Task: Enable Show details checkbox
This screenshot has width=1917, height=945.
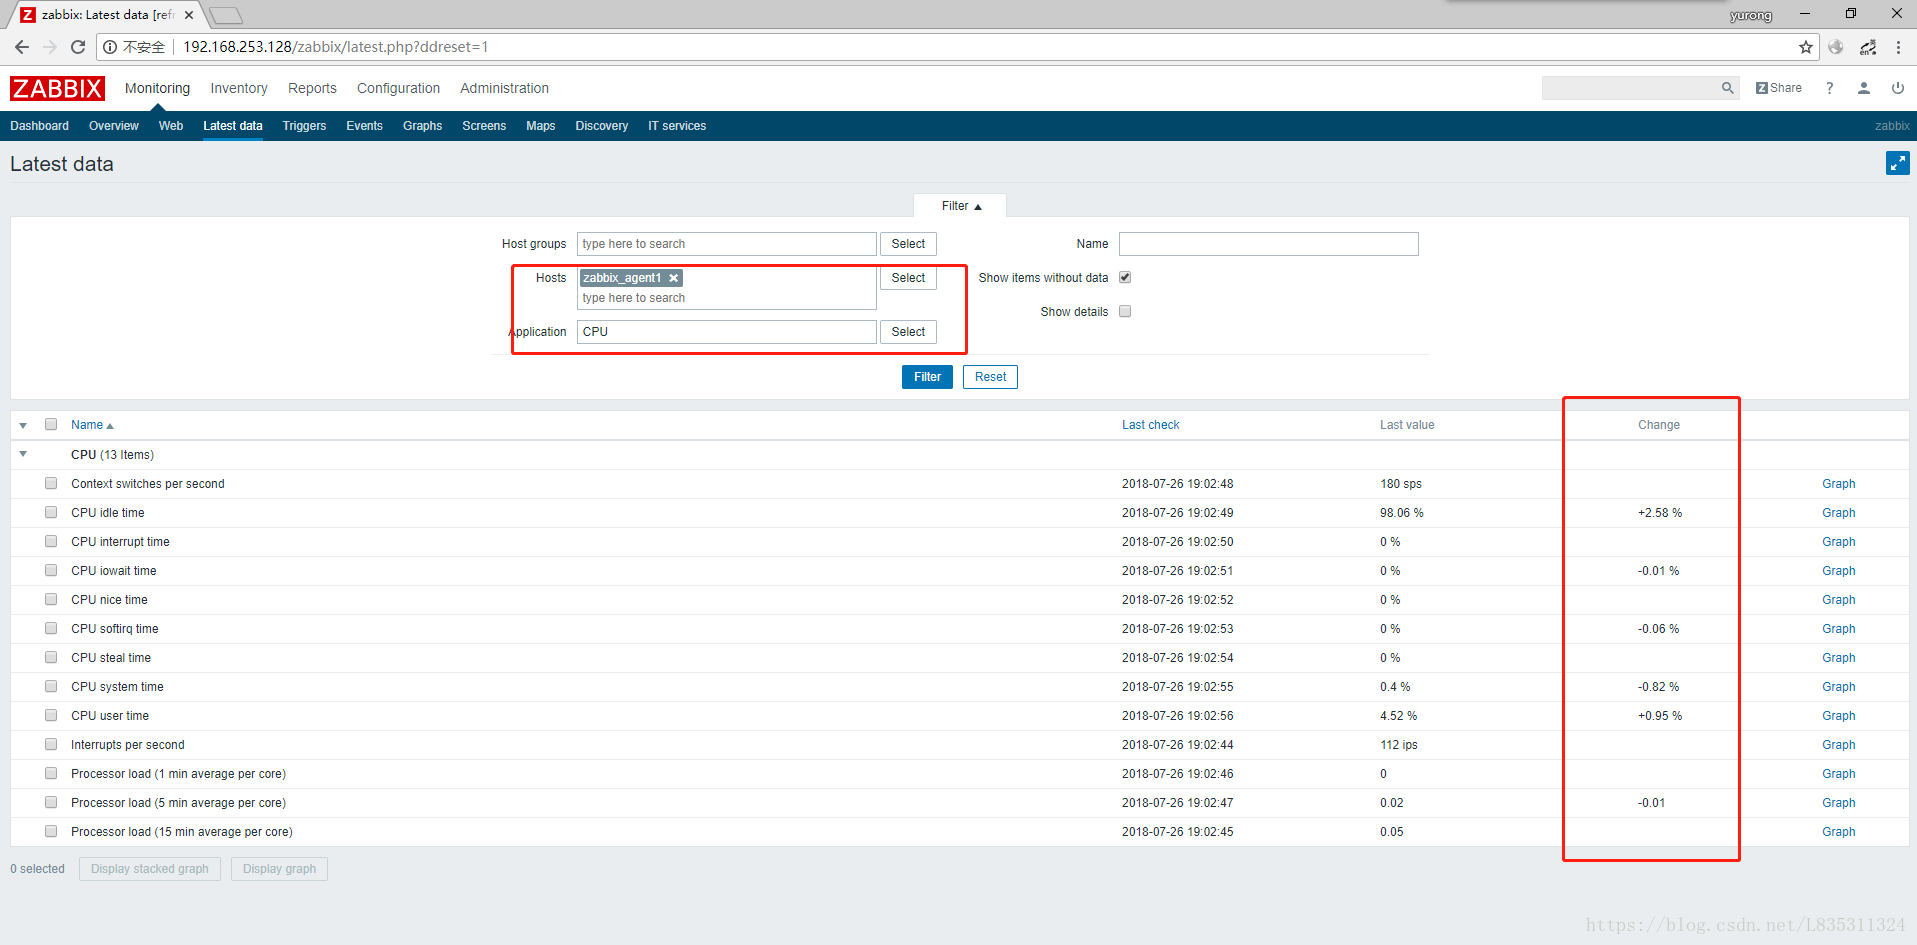Action: [1125, 311]
